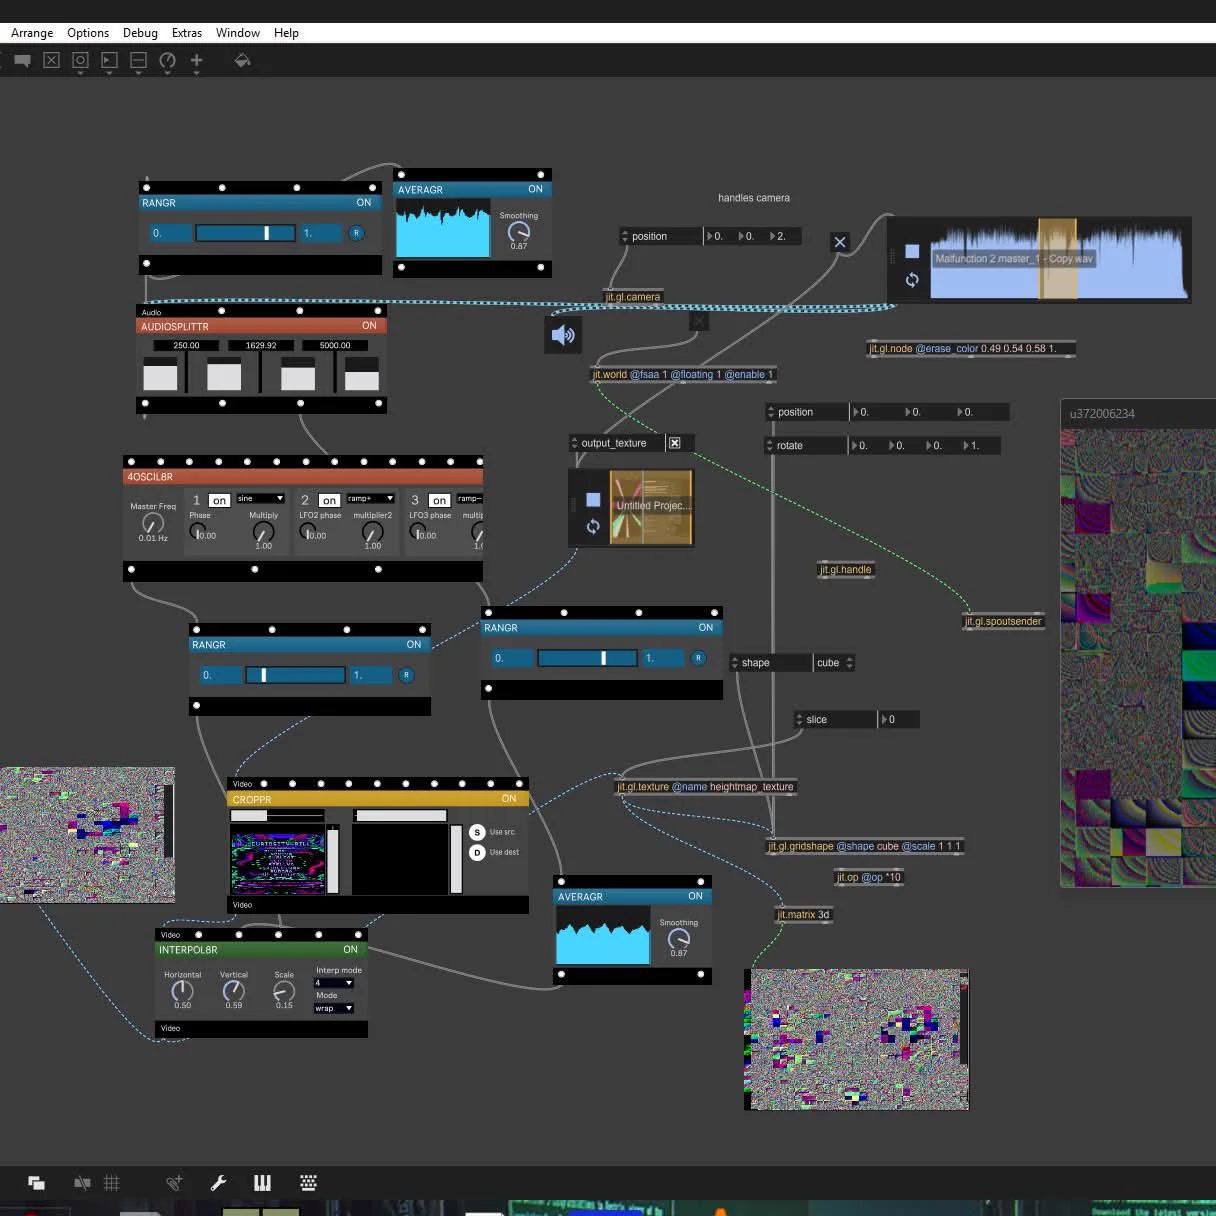The image size is (1216, 1216).
Task: Toggle the speaker audio output button
Action: tap(563, 335)
